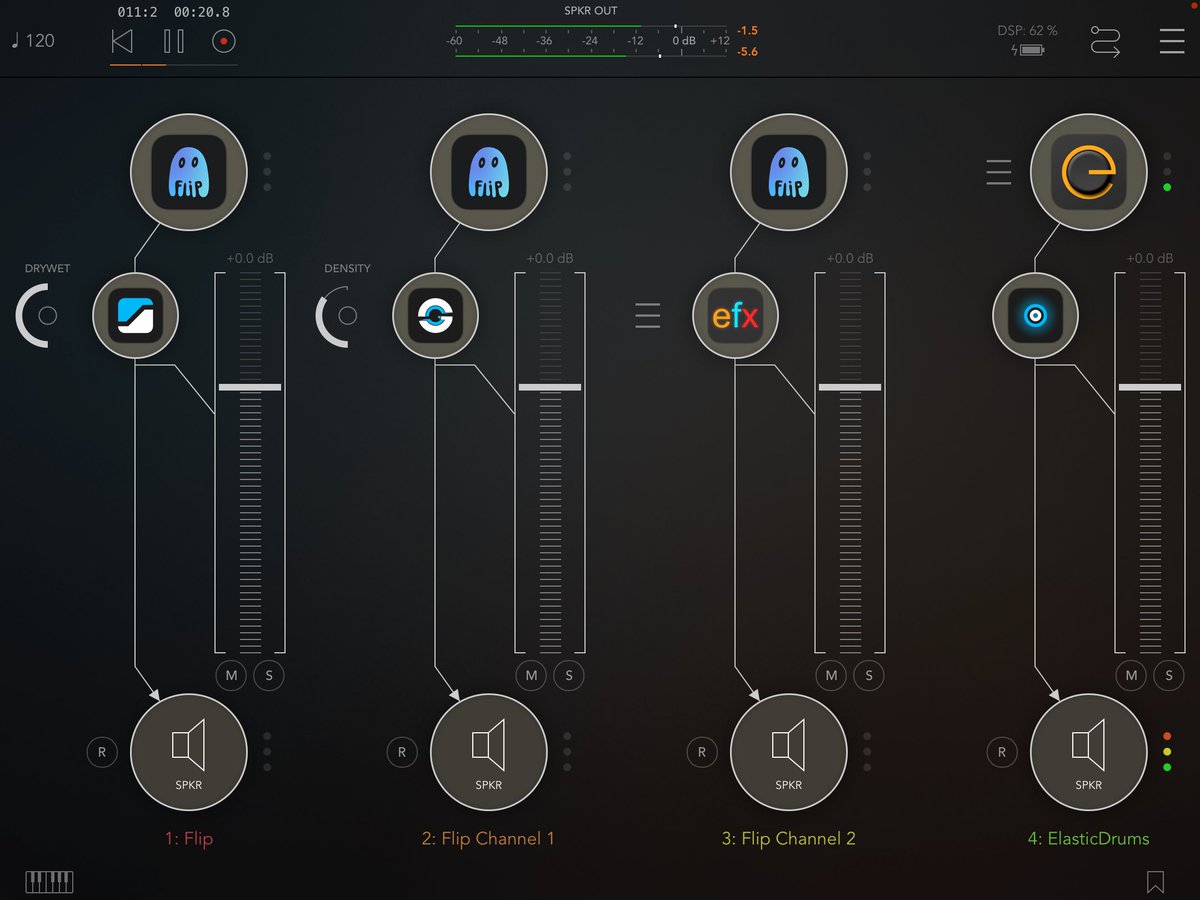Solo channel 1: Flip
The image size is (1200, 900).
pos(269,676)
